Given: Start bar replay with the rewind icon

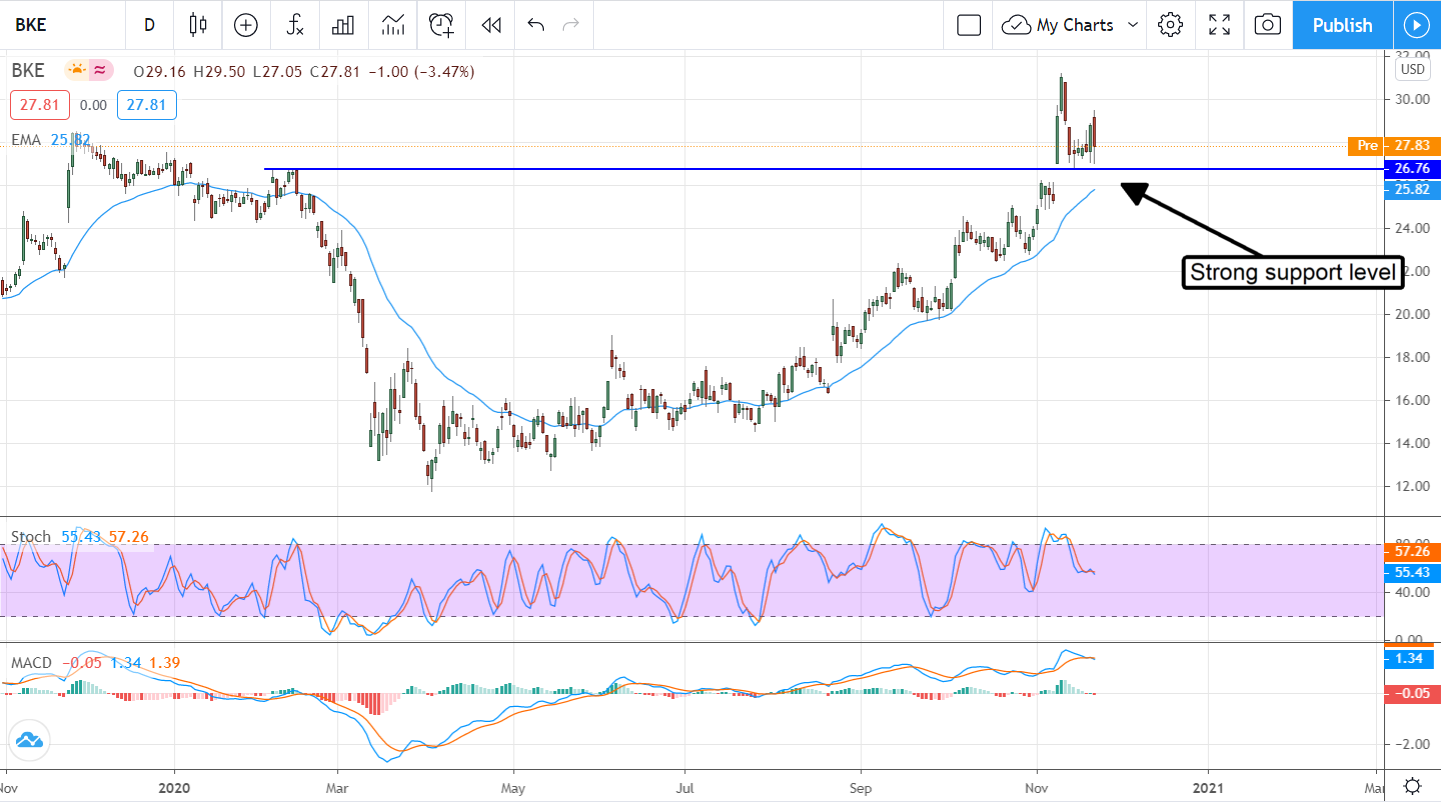Looking at the screenshot, I should coord(490,25).
